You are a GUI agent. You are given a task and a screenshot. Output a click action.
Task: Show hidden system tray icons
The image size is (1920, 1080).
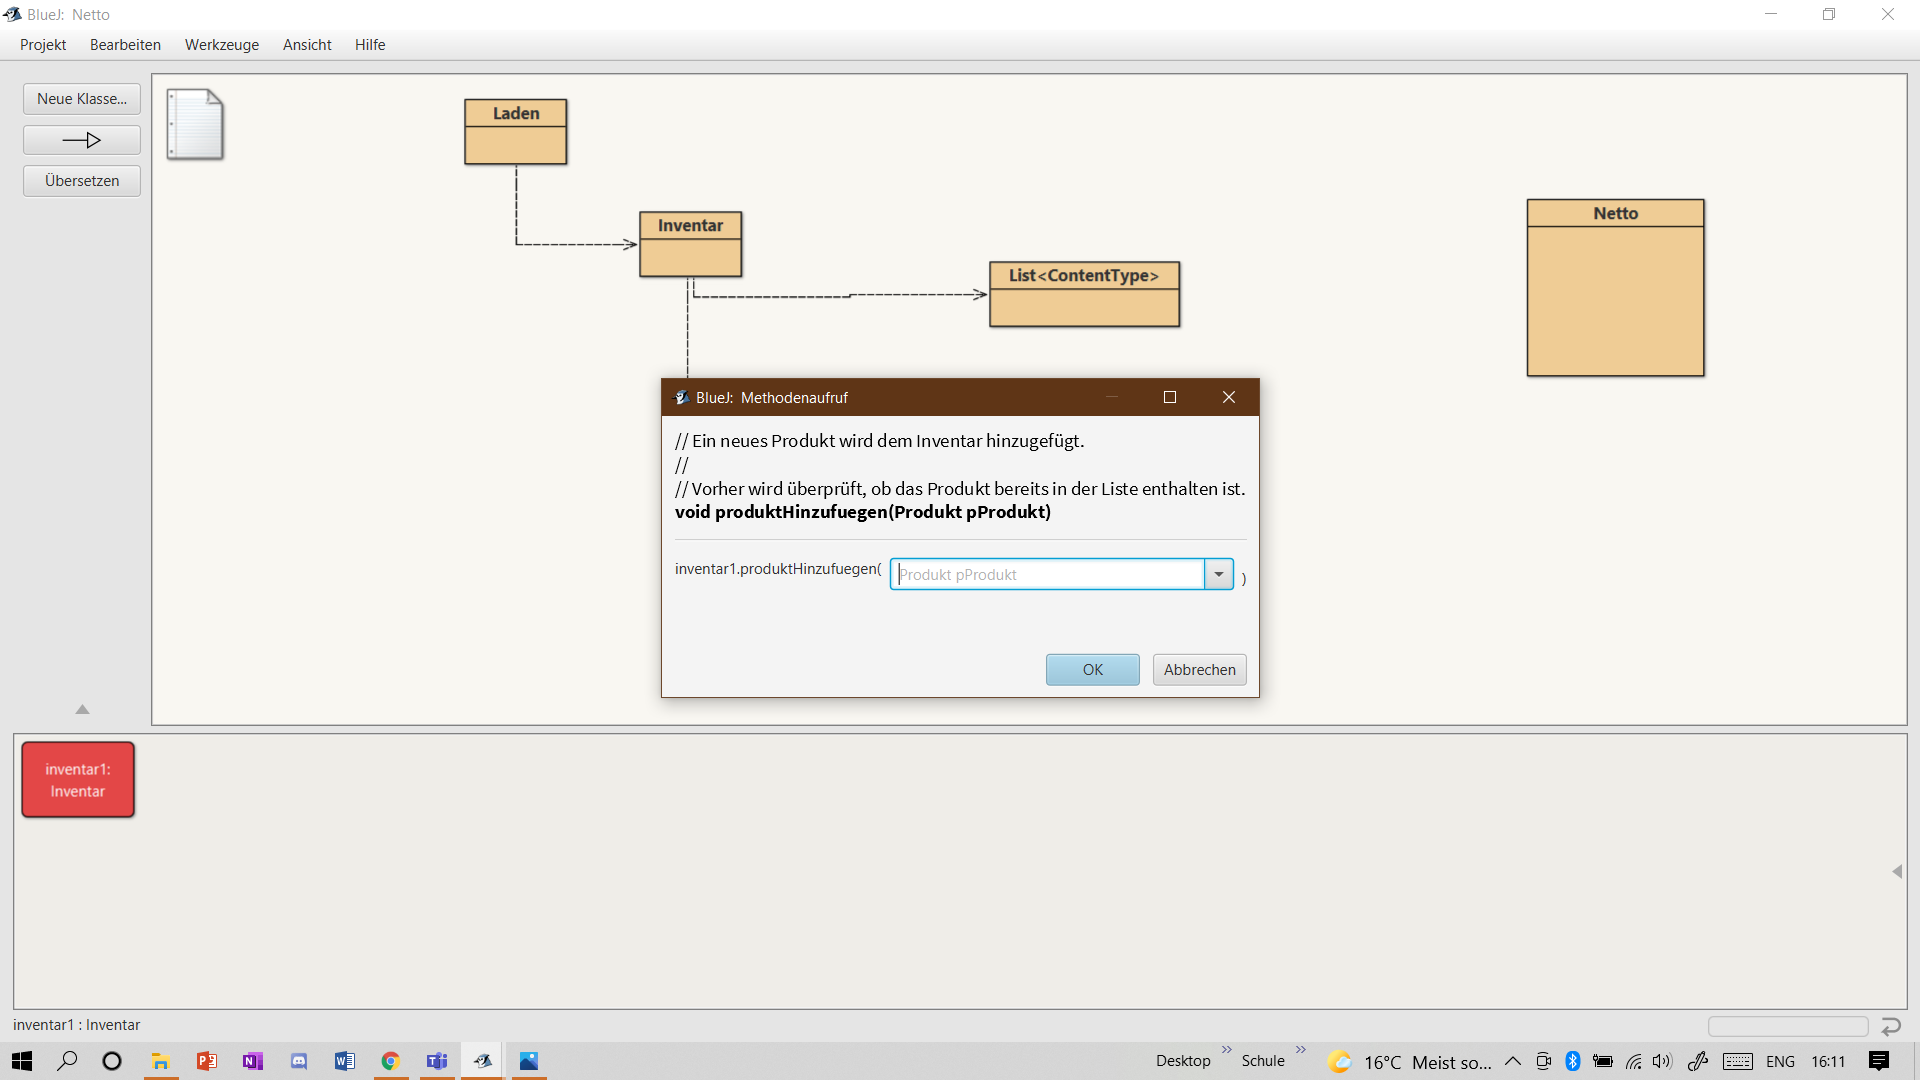(x=1512, y=1061)
